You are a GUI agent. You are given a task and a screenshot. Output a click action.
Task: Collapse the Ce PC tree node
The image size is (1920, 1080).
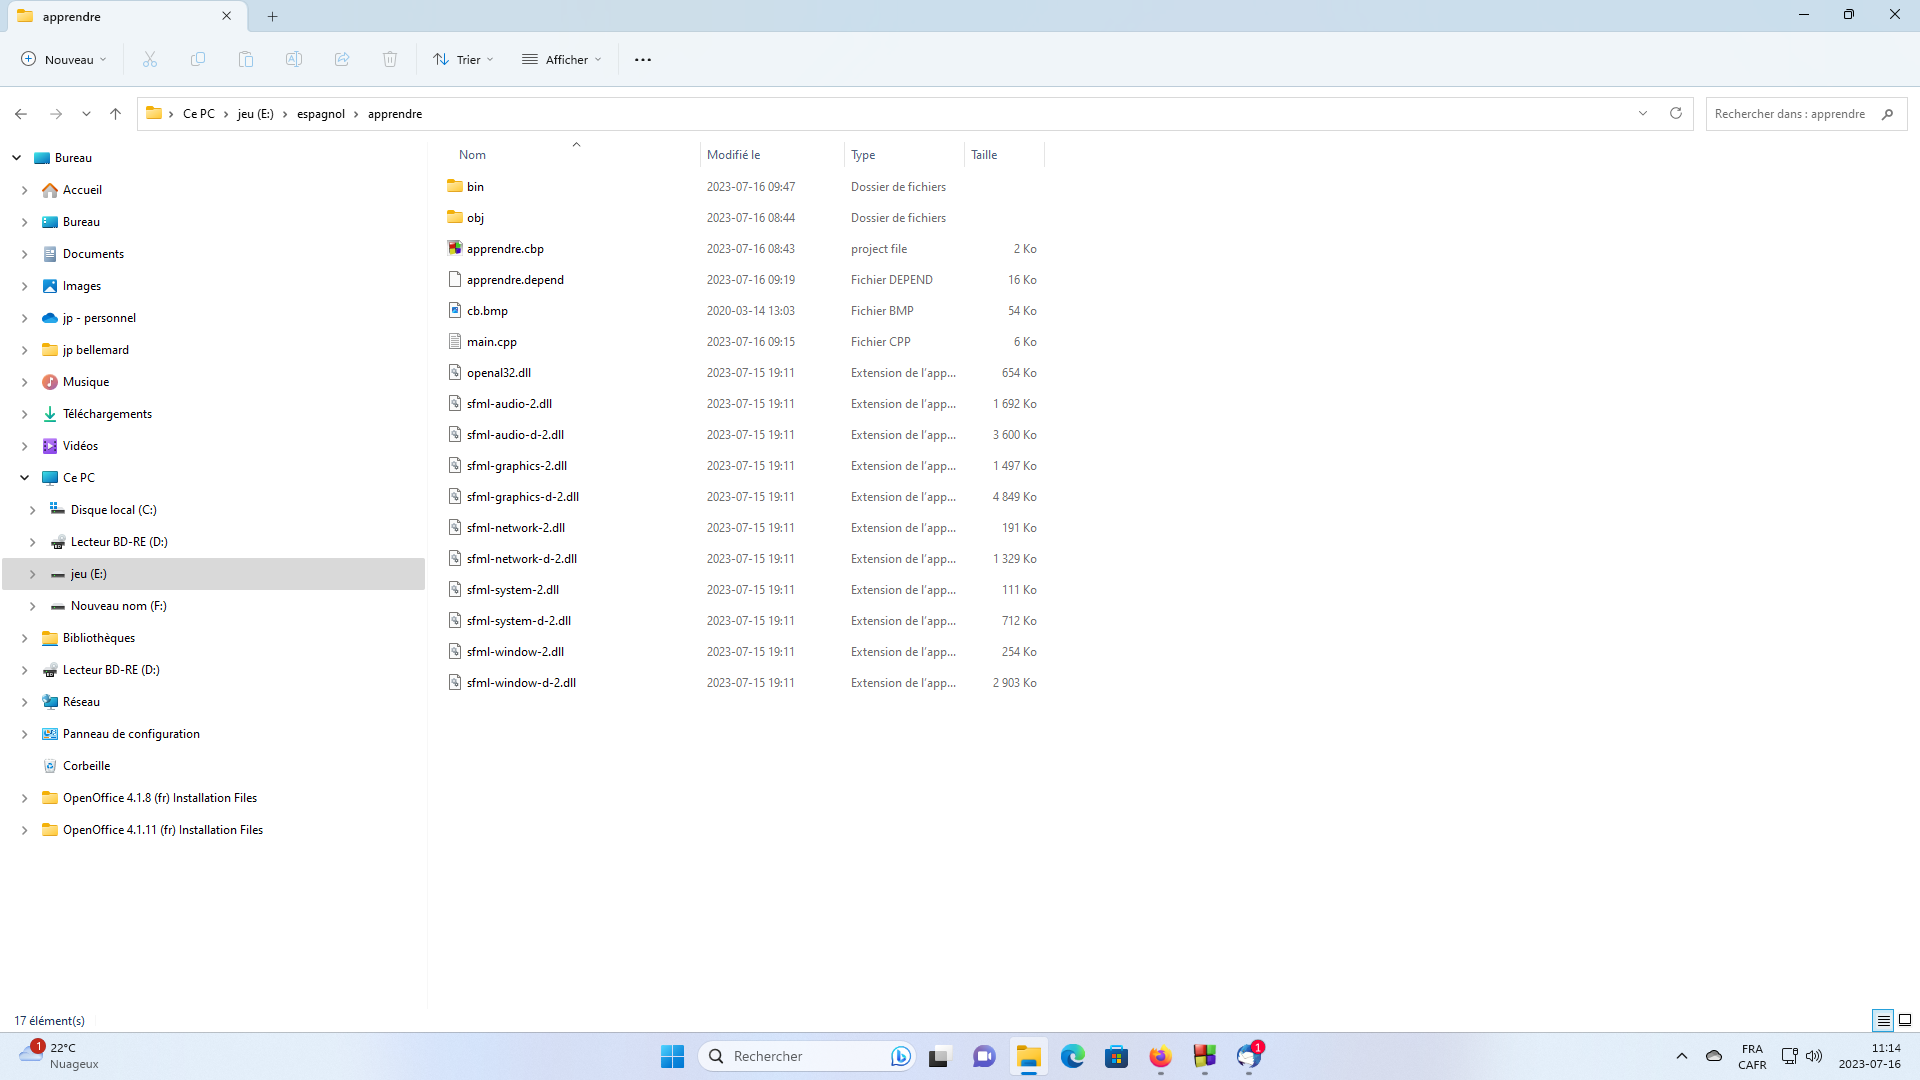25,478
